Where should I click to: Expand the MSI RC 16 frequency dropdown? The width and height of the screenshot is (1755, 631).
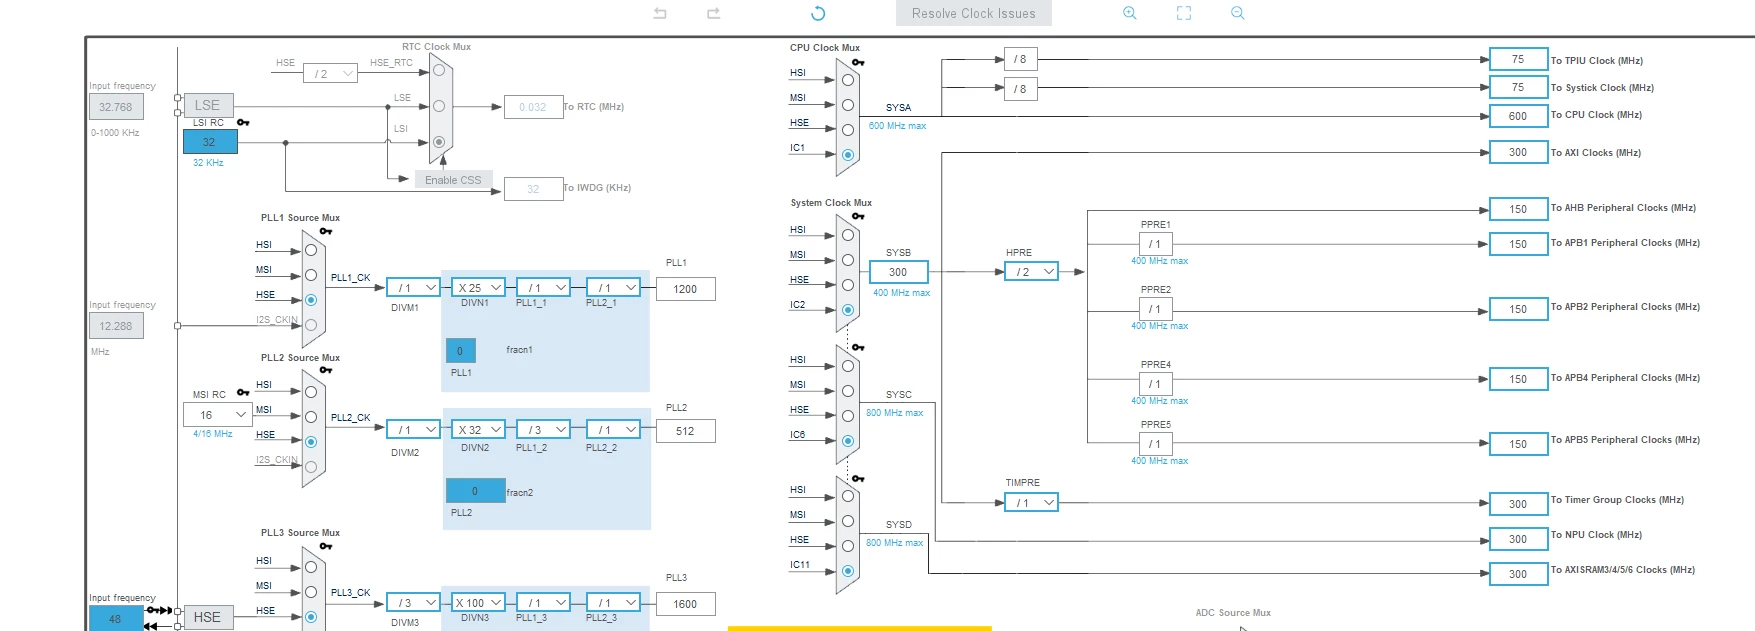click(216, 415)
